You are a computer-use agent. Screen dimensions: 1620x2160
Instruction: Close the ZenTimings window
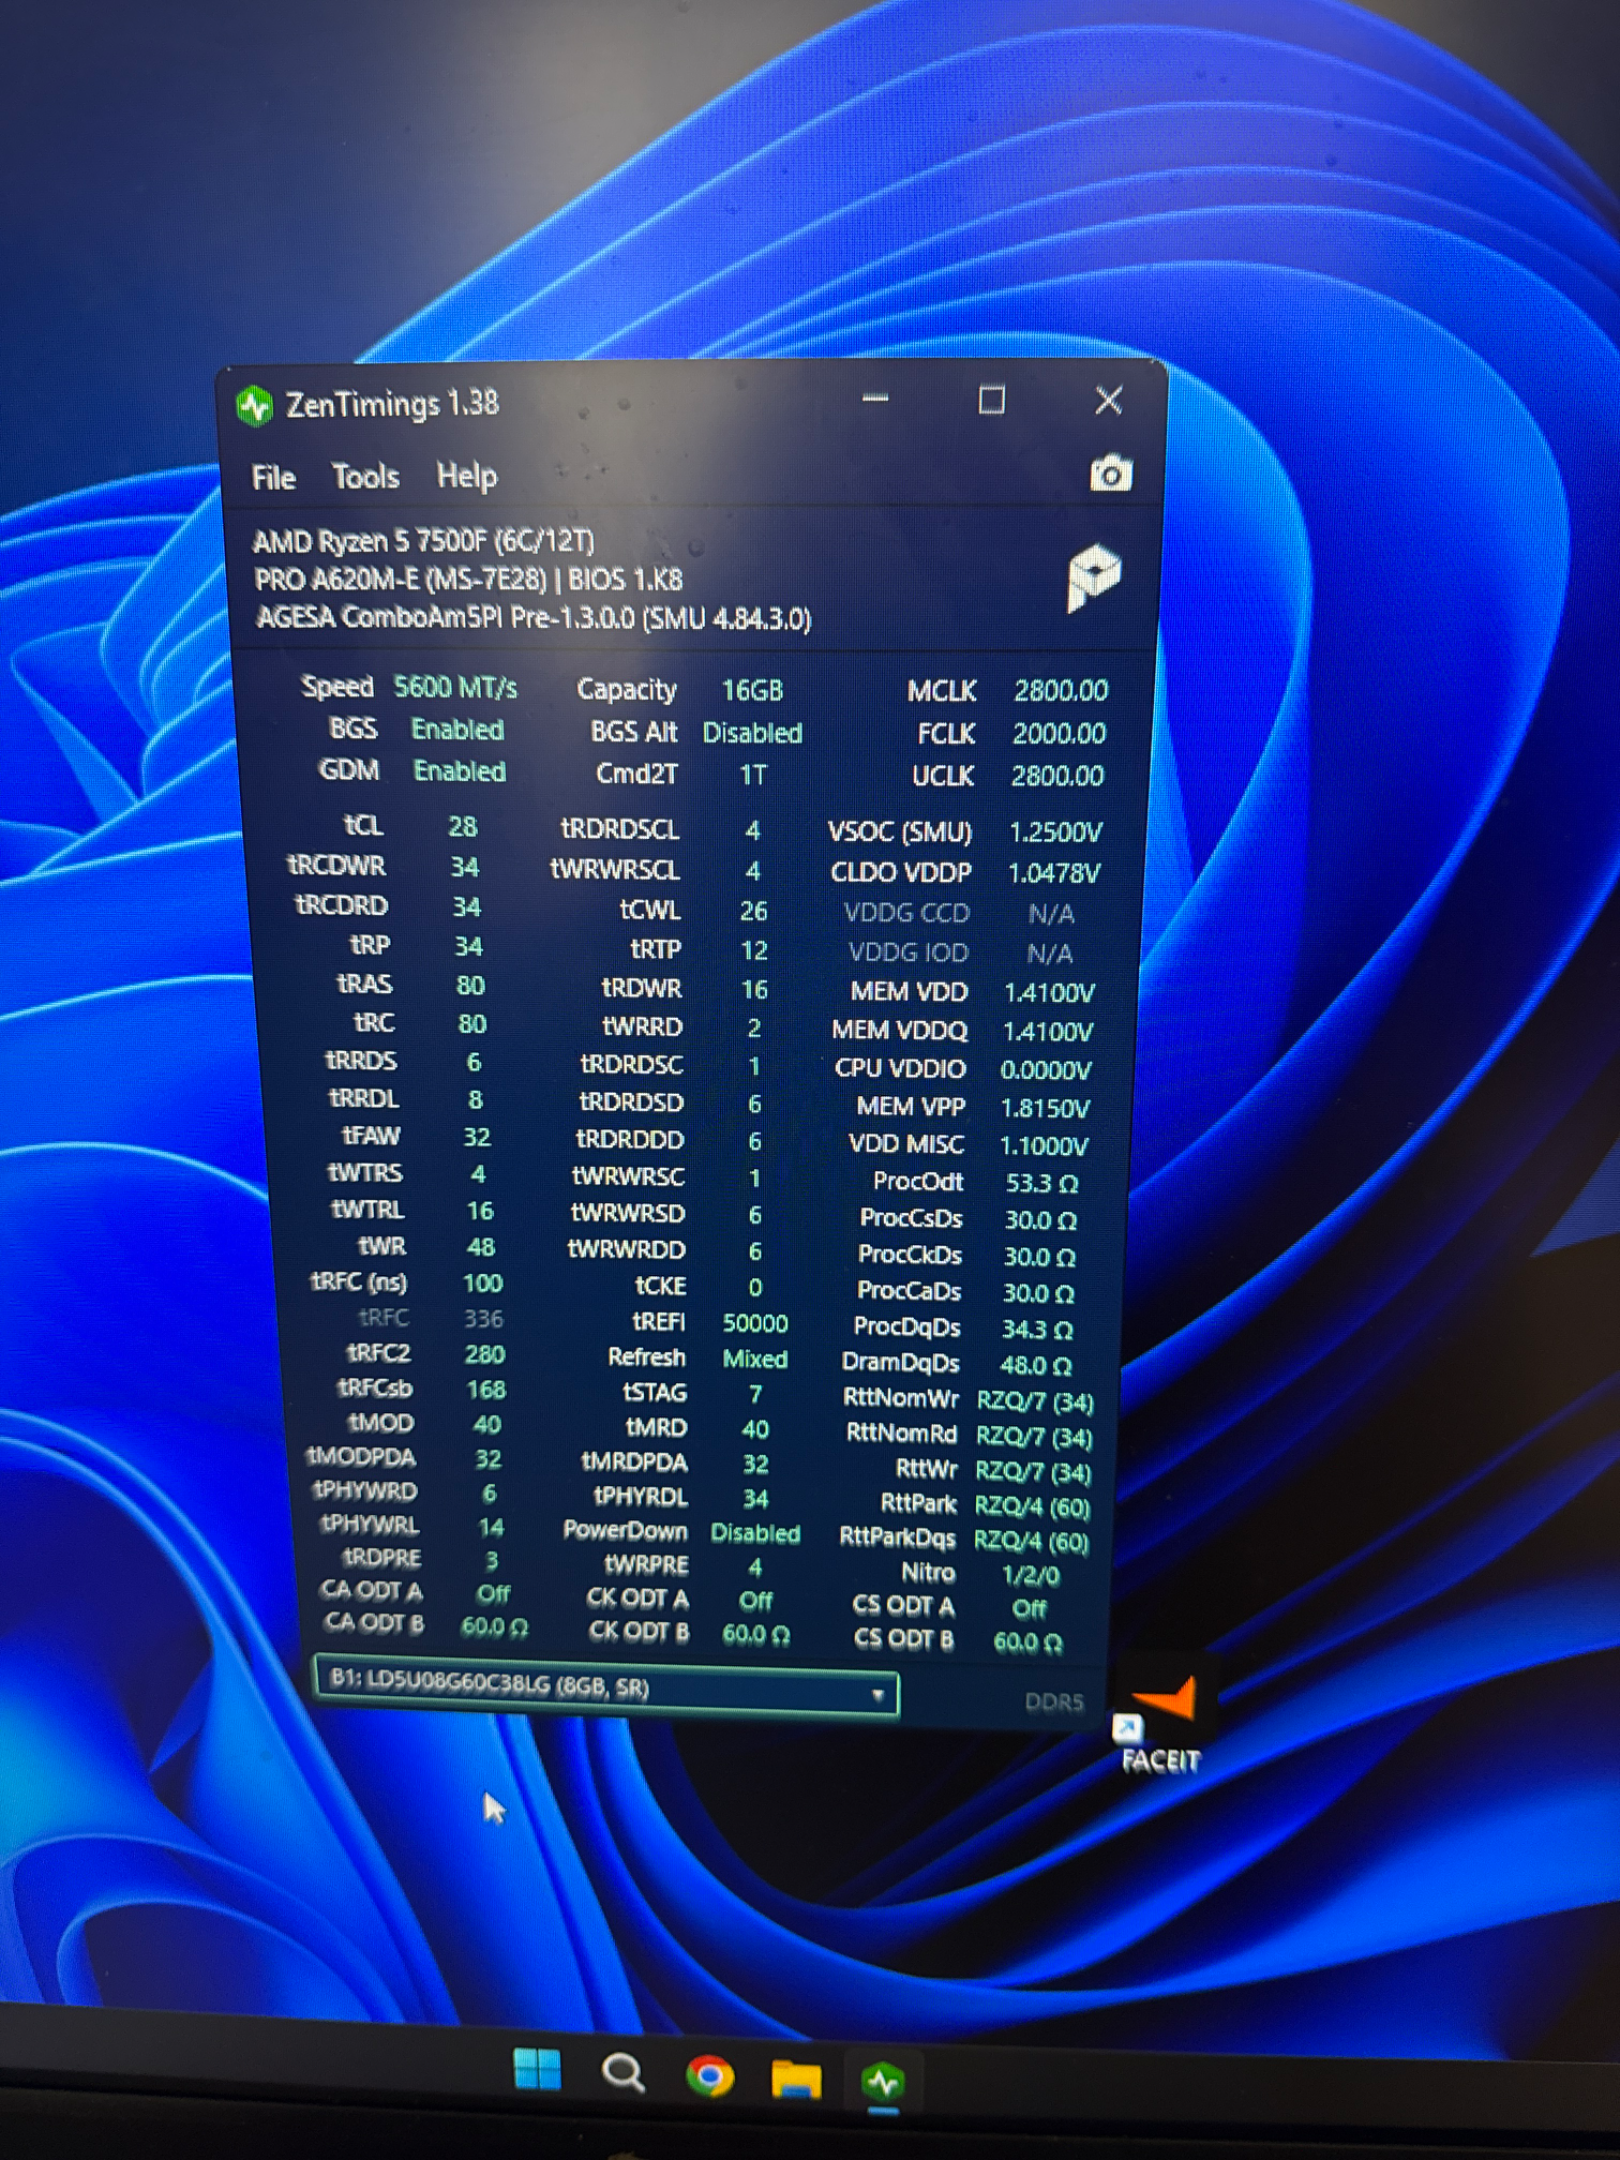(1108, 401)
